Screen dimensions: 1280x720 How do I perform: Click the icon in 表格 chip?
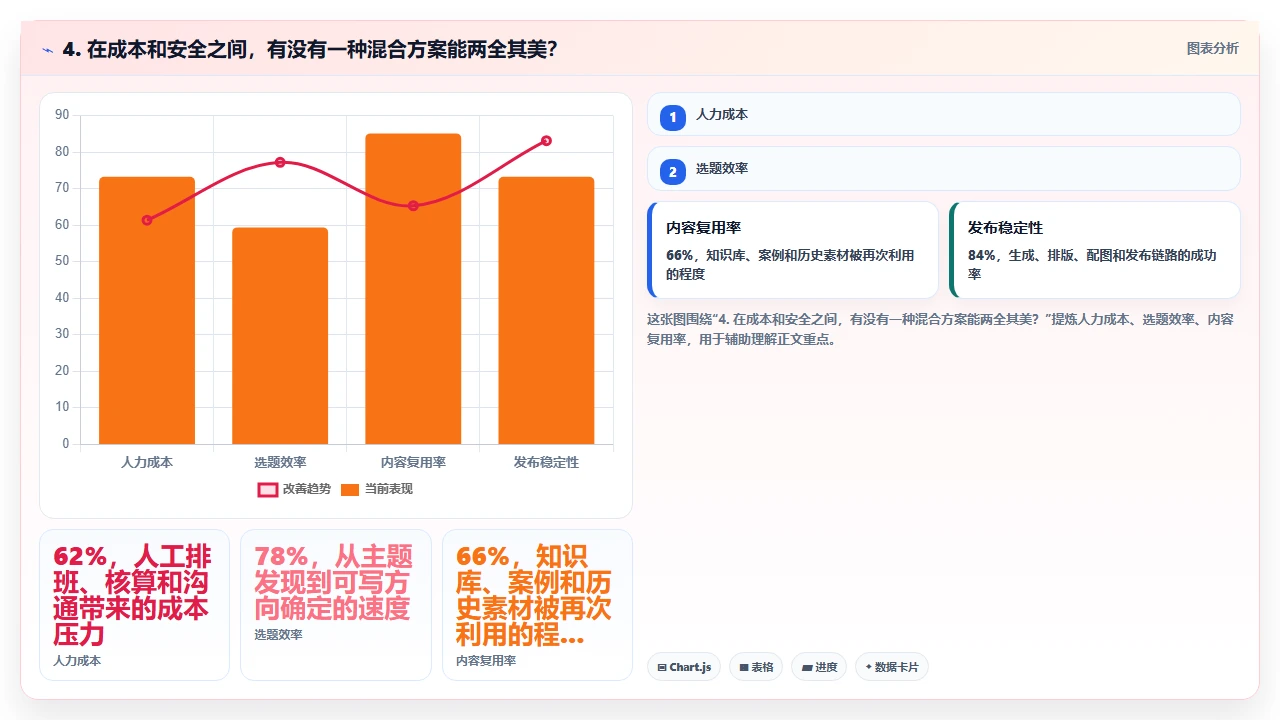click(x=744, y=668)
